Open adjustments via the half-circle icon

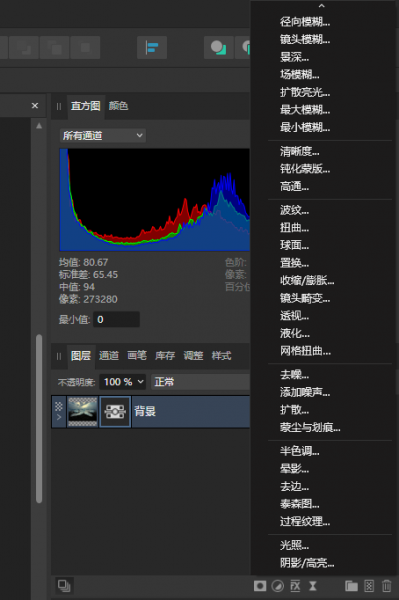point(277,586)
